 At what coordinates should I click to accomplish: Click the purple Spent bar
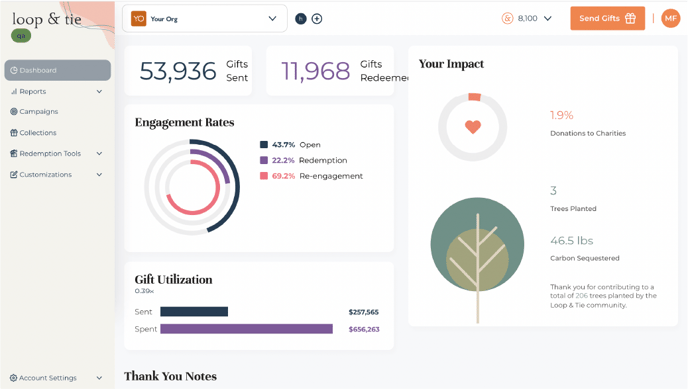(247, 329)
